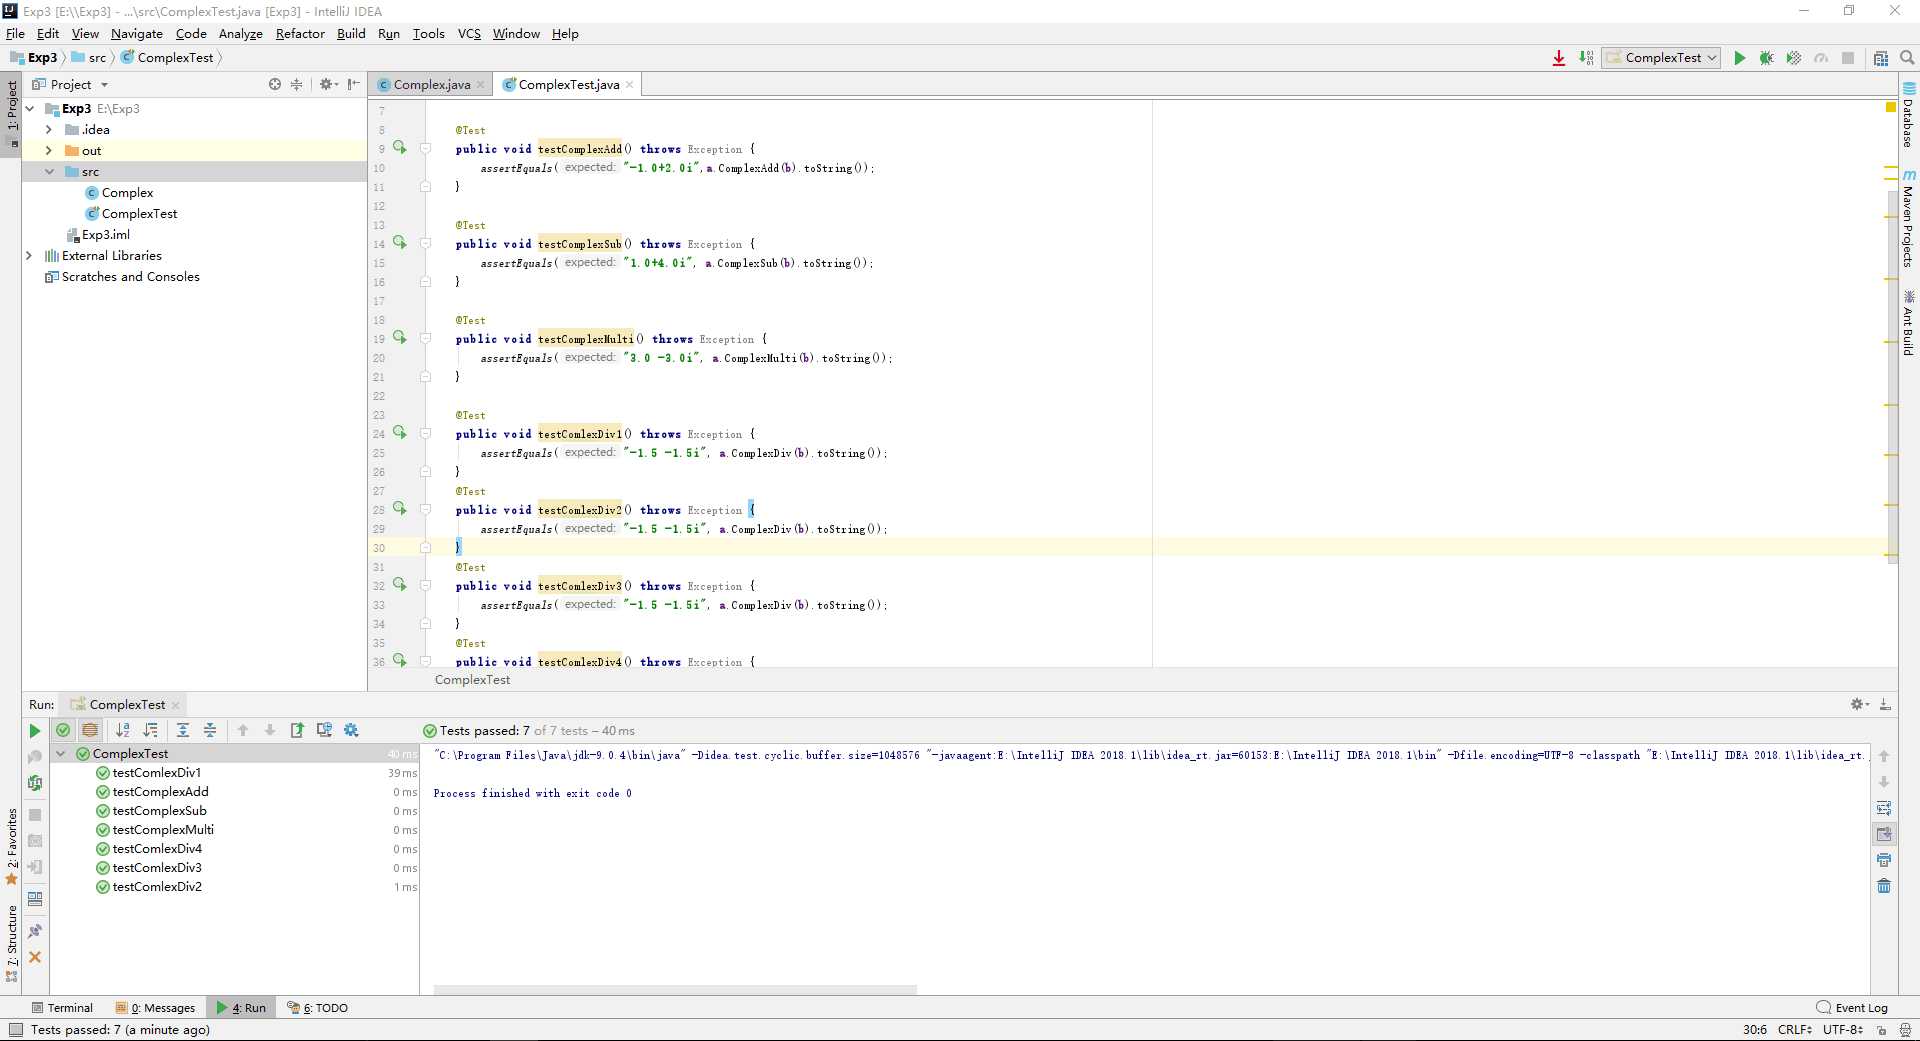Open test history import icon

pyautogui.click(x=324, y=731)
